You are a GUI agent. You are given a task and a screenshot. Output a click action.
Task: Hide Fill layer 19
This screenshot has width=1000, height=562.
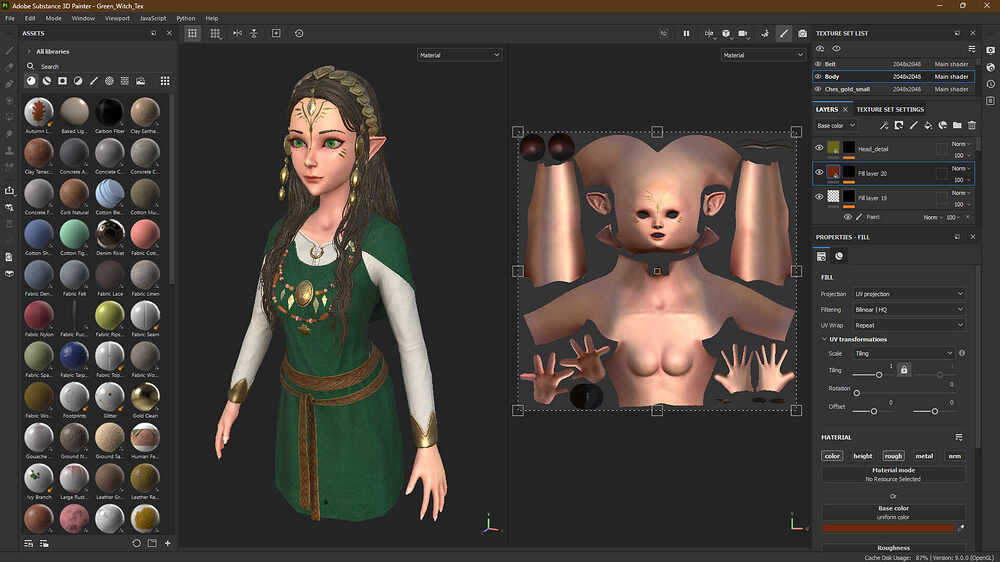click(x=820, y=197)
